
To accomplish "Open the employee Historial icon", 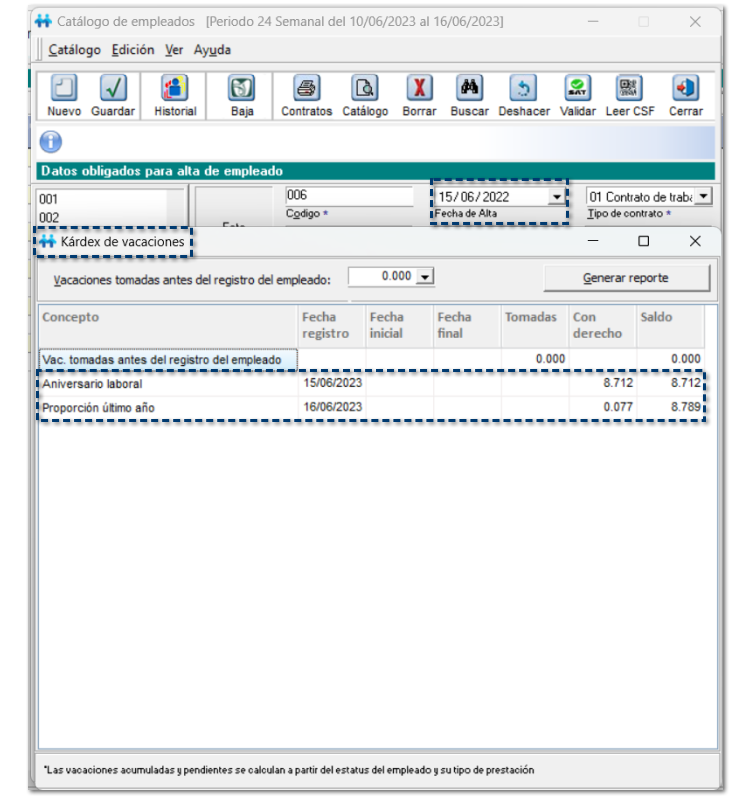I will coord(175,88).
